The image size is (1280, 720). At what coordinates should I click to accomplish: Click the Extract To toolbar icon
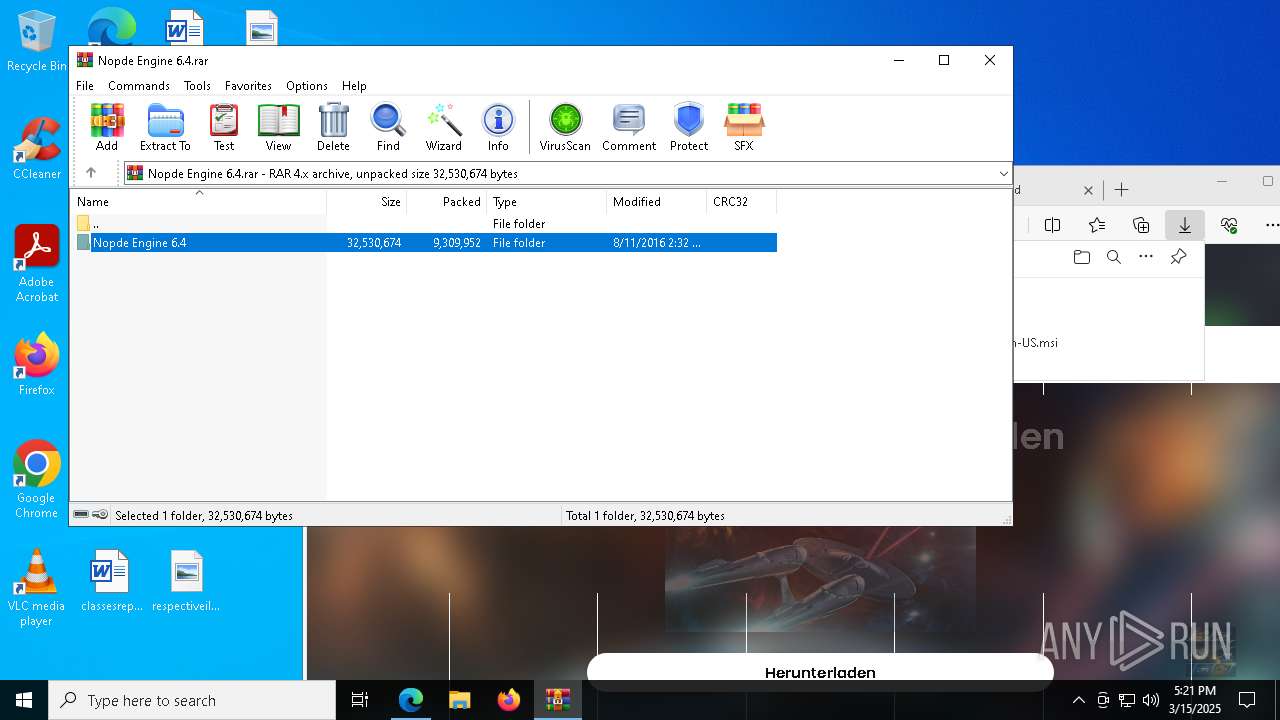coord(165,127)
